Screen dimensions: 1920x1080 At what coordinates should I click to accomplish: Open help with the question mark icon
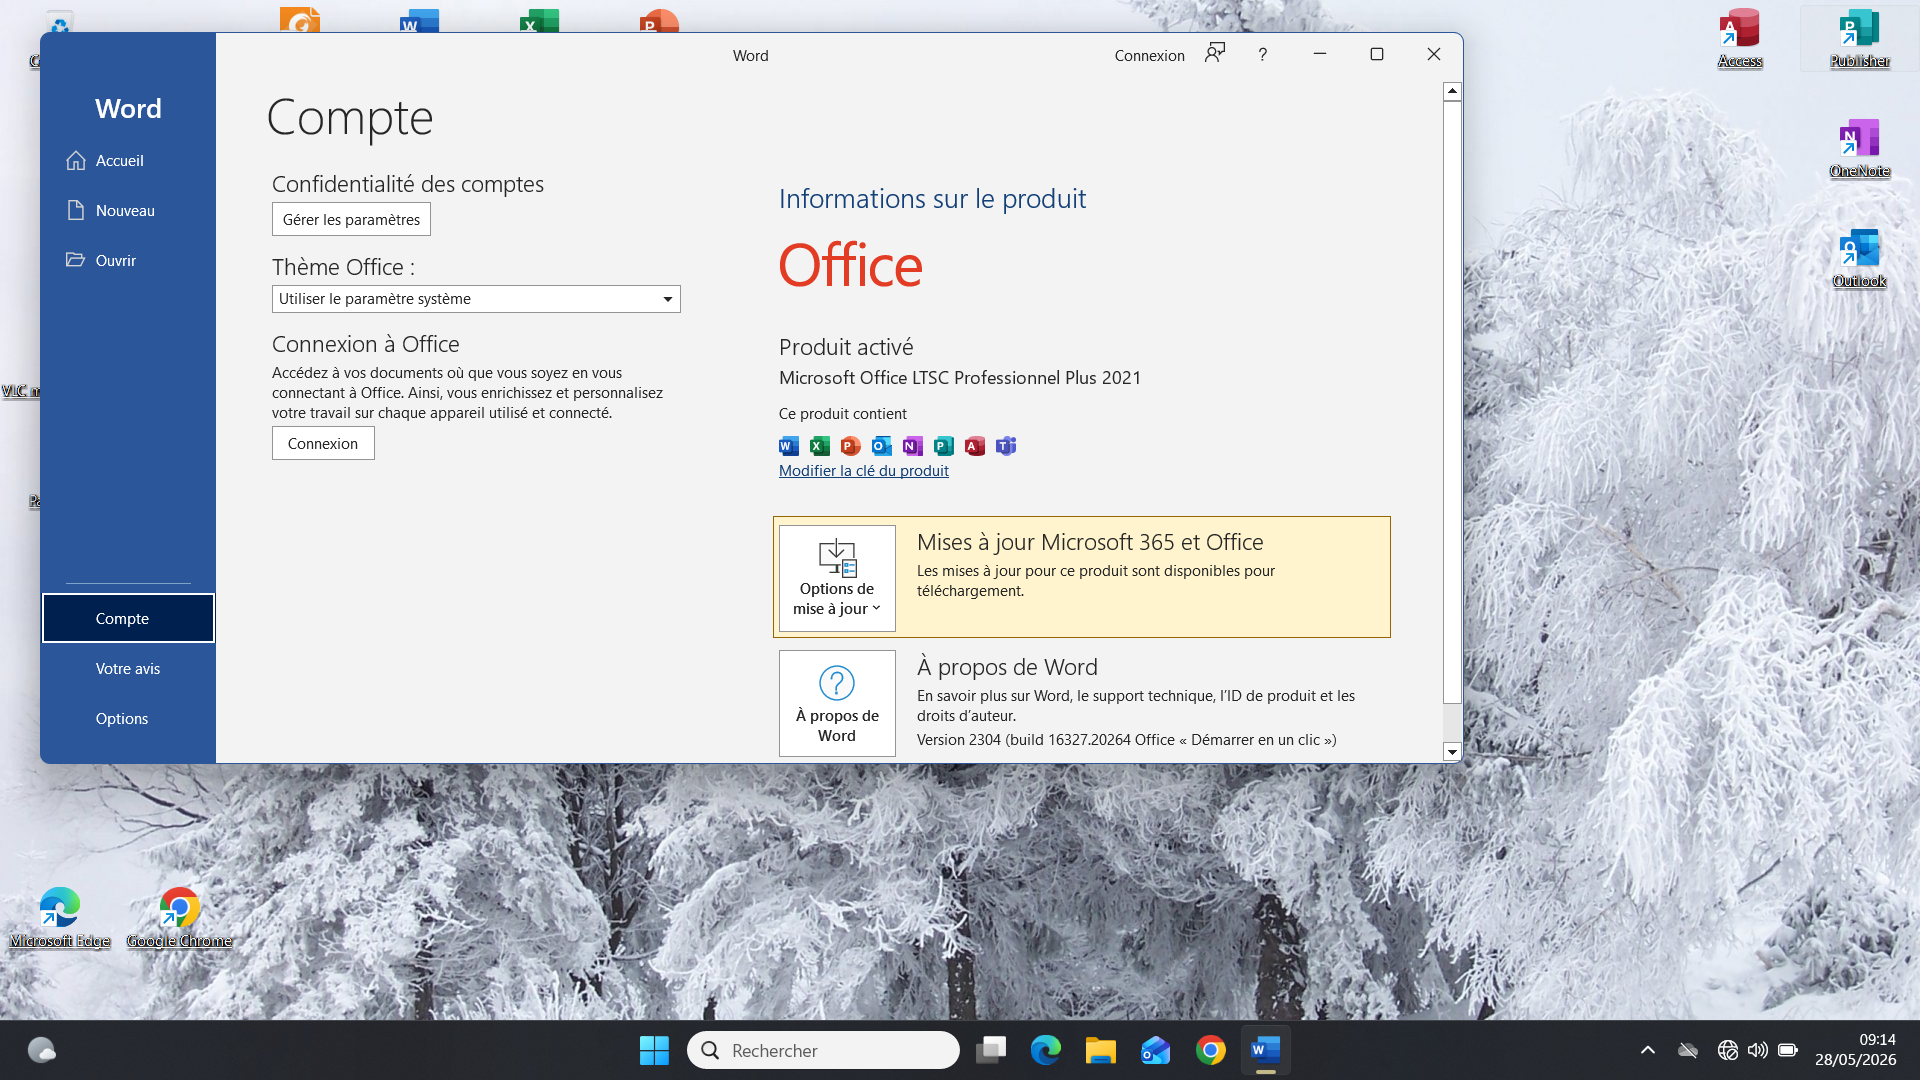[1263, 55]
